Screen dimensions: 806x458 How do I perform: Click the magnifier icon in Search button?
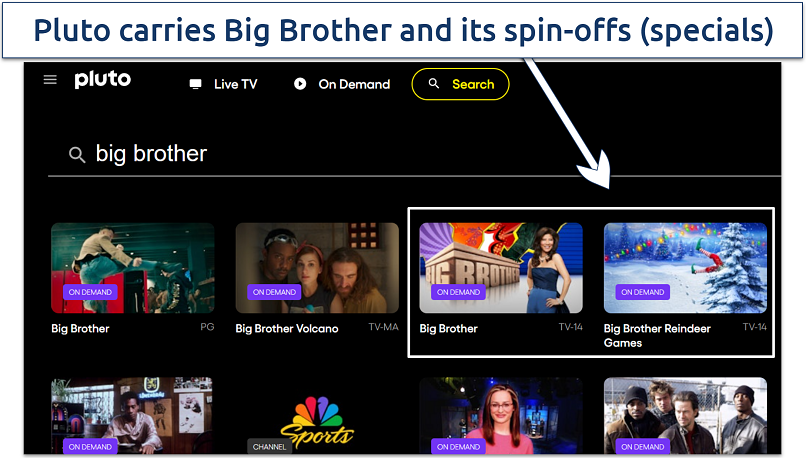click(x=434, y=83)
